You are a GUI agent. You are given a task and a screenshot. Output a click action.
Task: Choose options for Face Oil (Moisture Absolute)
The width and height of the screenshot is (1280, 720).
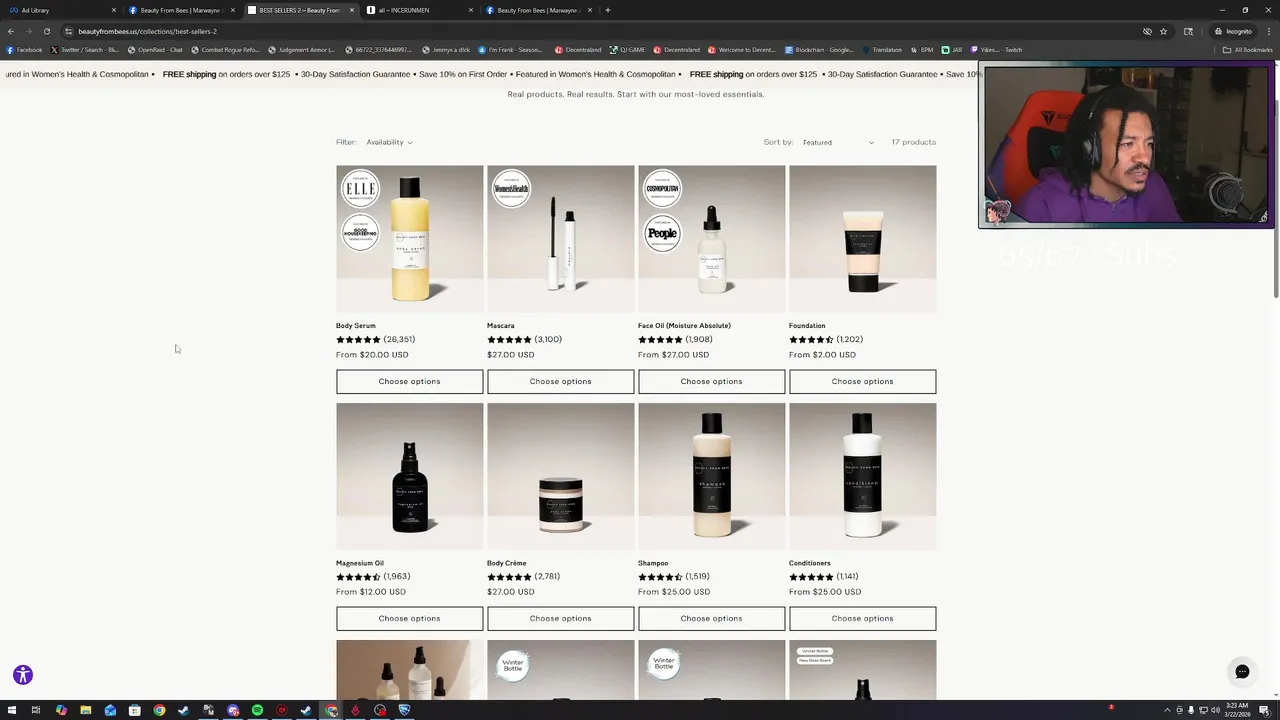711,381
